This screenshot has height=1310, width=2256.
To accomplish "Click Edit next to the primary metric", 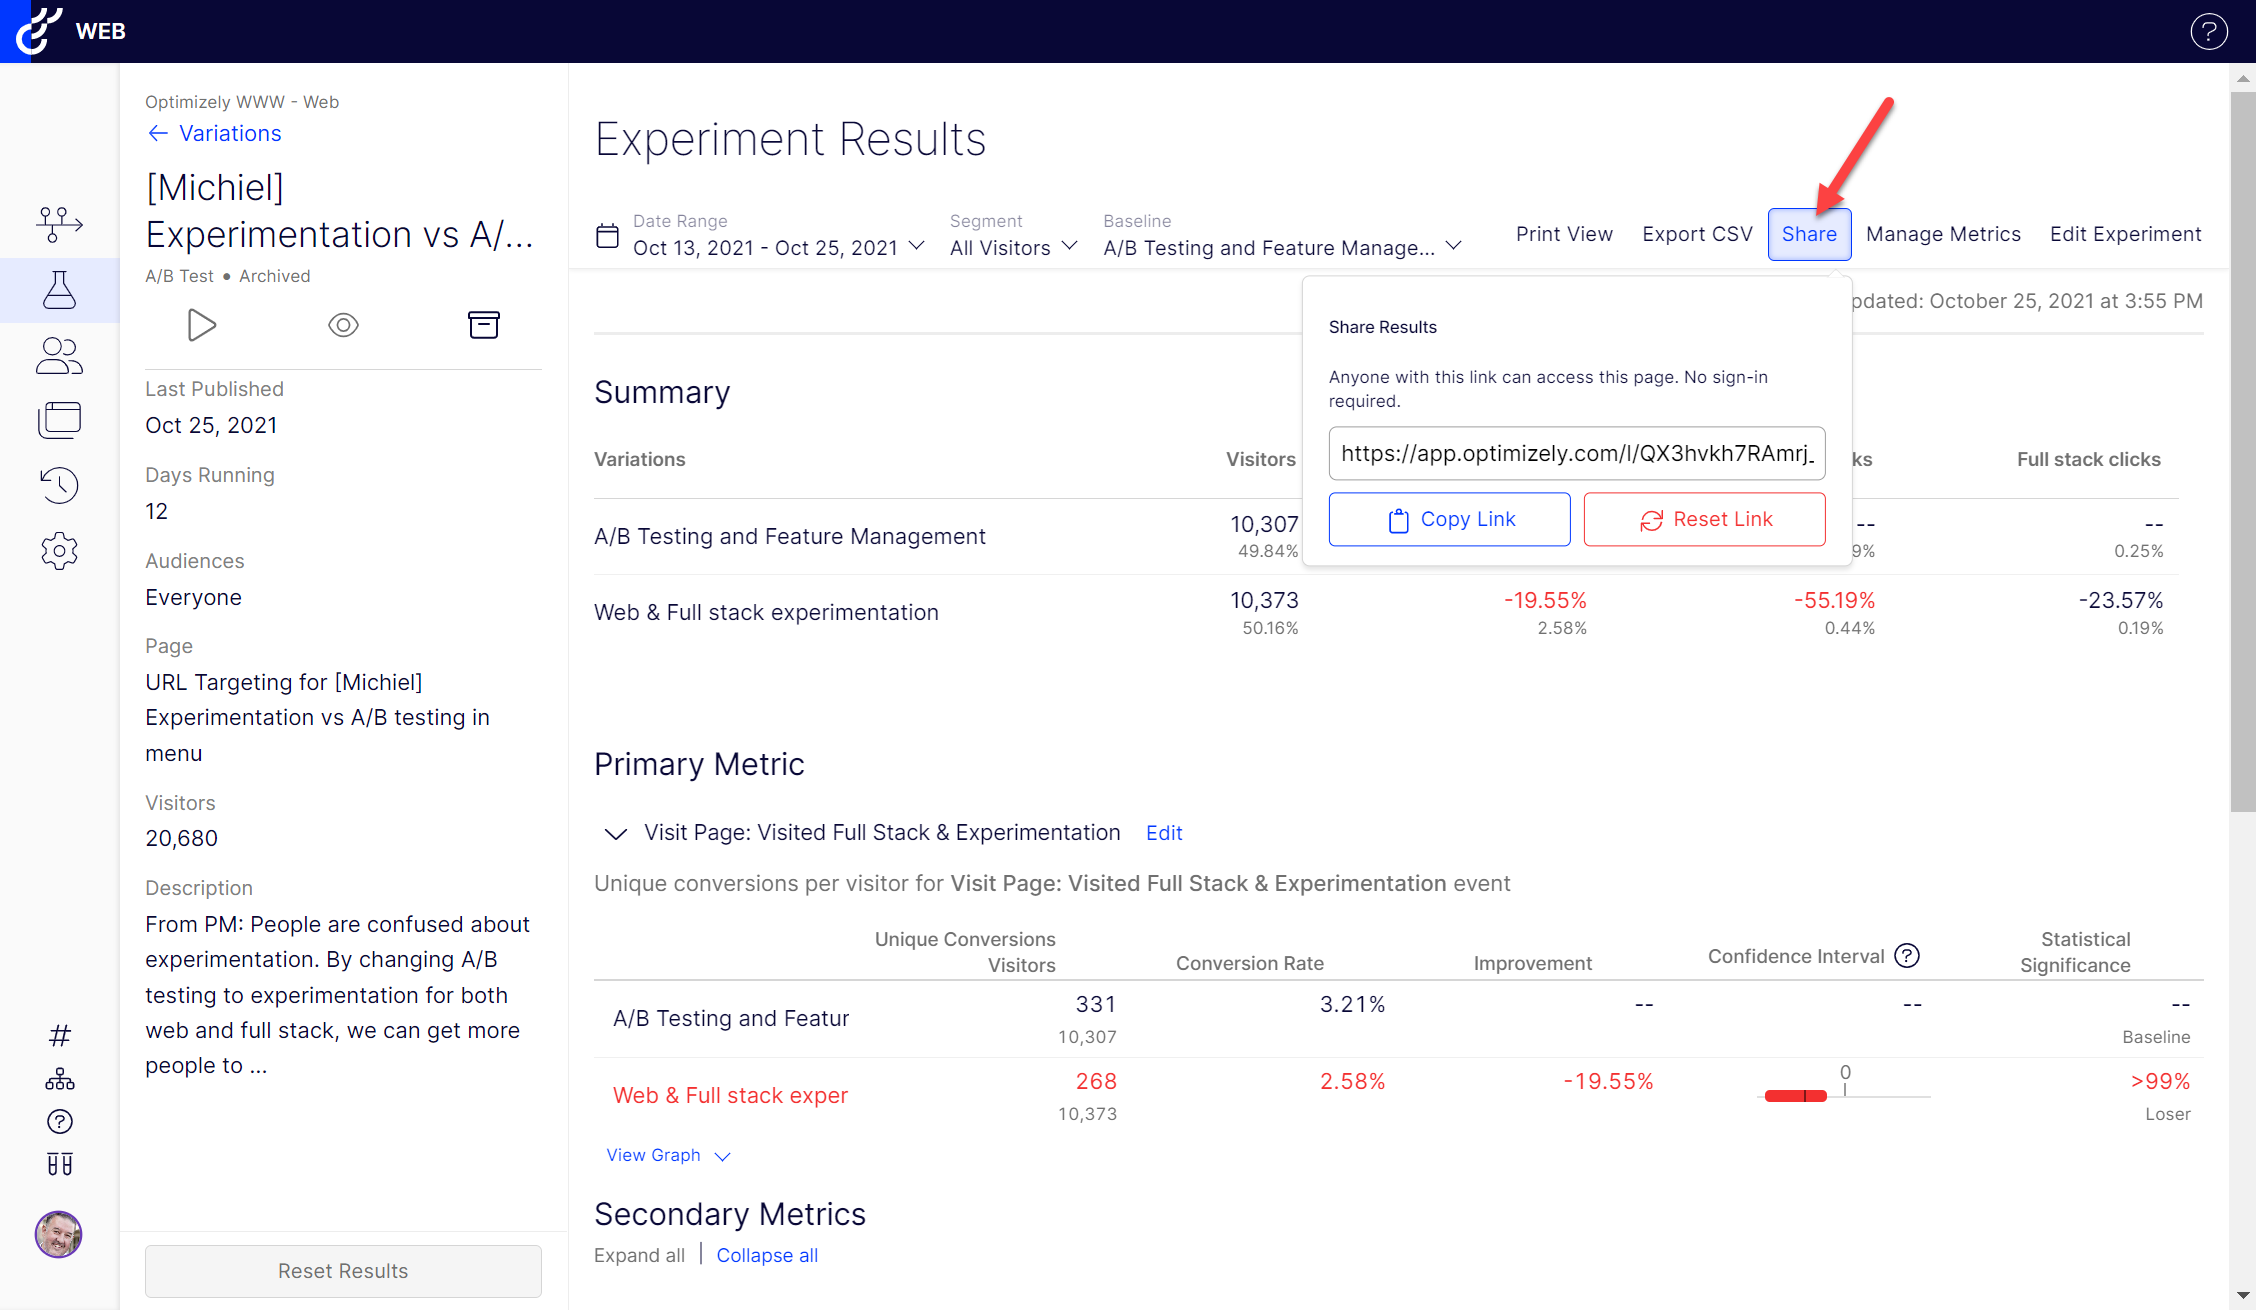I will click(1164, 833).
